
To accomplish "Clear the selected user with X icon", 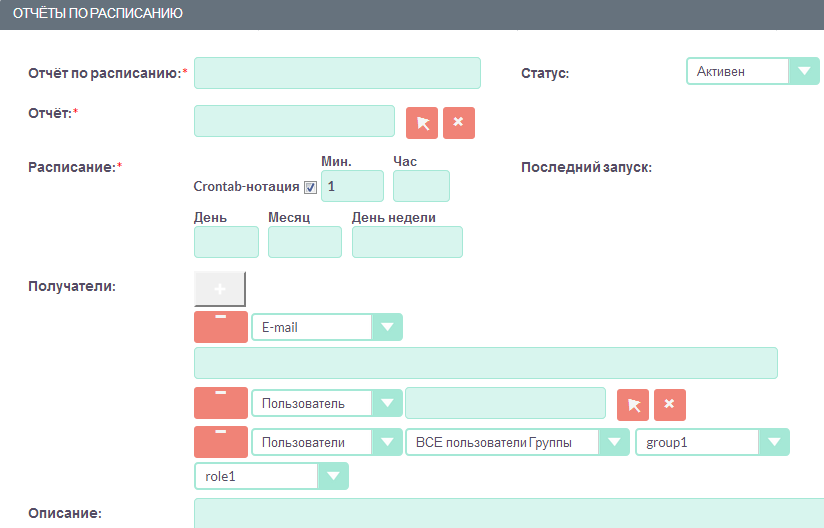I will coord(670,404).
